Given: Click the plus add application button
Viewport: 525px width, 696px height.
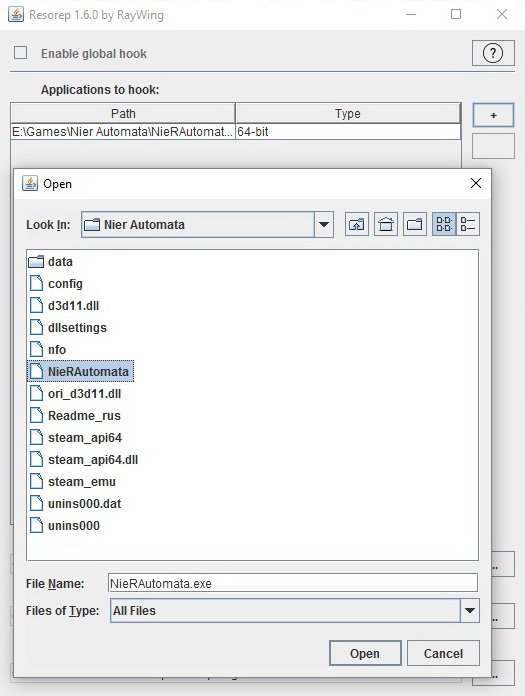Looking at the screenshot, I should point(493,115).
